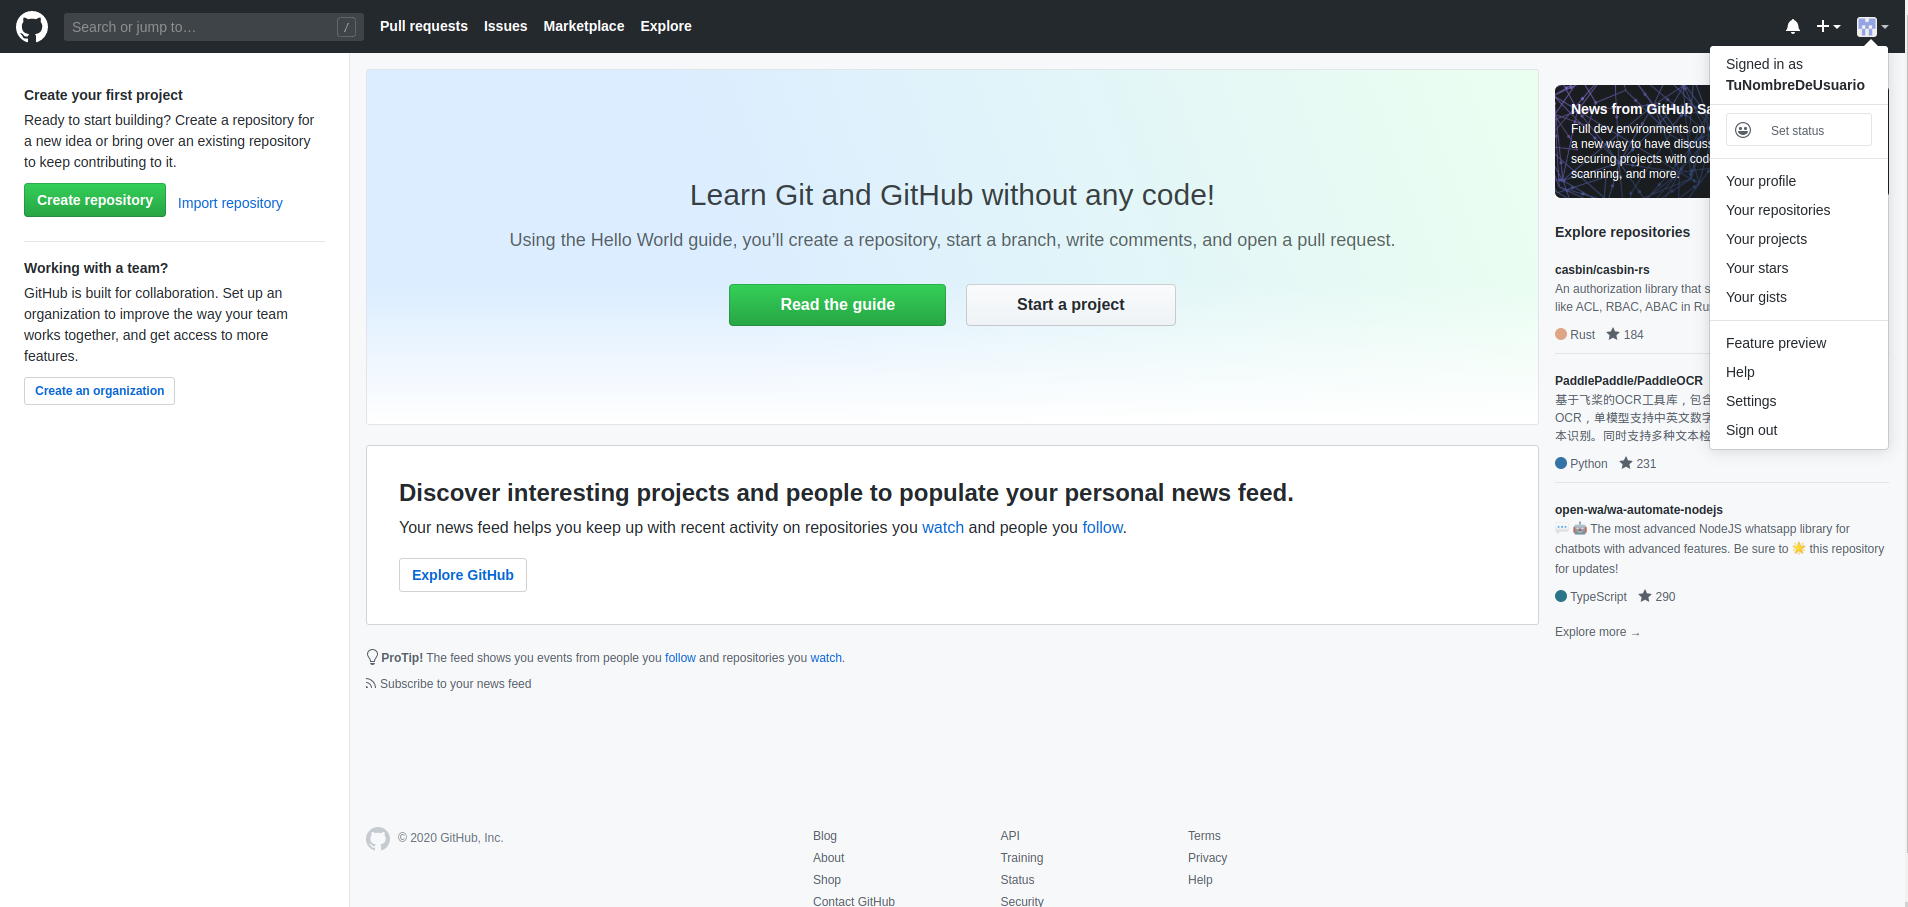Open the Privacy footer link

coord(1207,858)
